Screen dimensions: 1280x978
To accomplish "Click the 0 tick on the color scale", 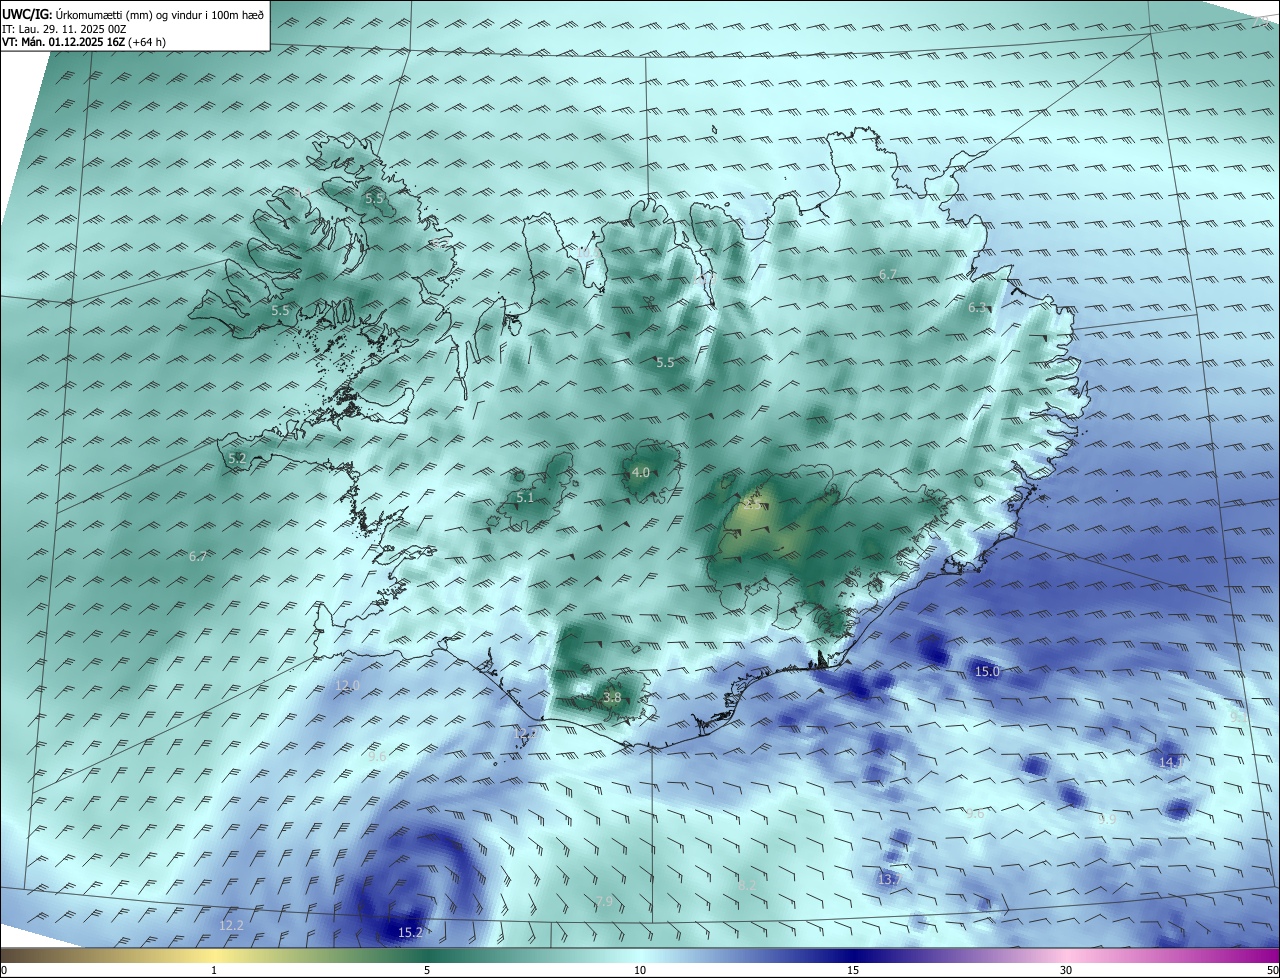I will [x=4, y=971].
